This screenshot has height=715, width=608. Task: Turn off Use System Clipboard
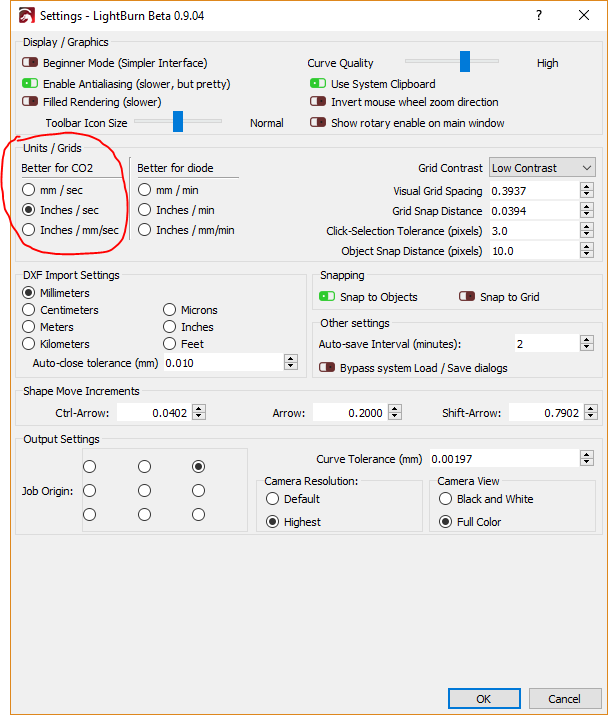tap(318, 83)
